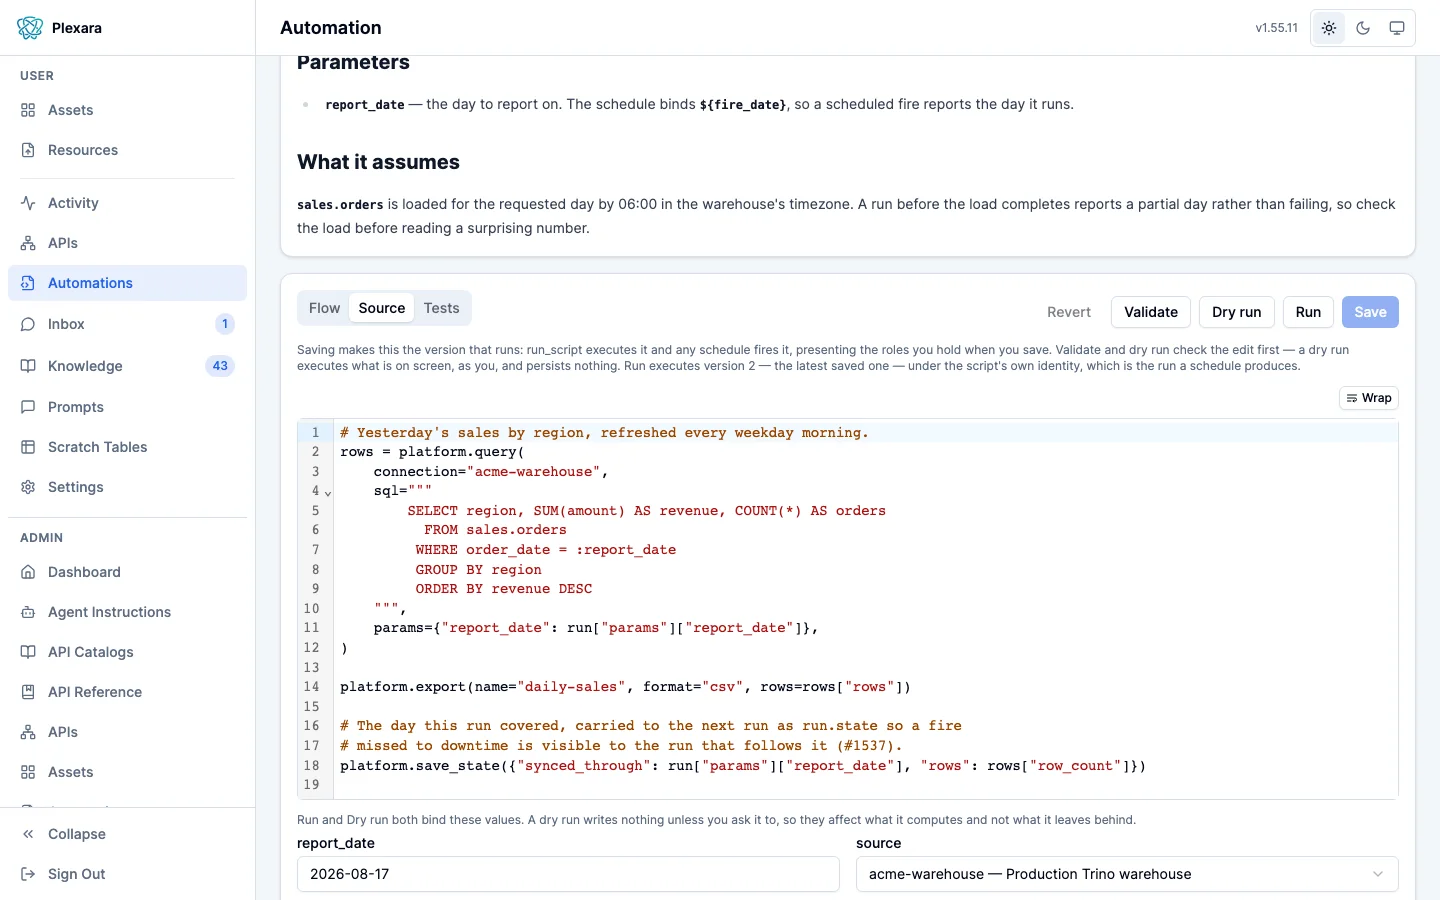The image size is (1440, 900).
Task: Collapse the sidebar
Action: pos(127,834)
